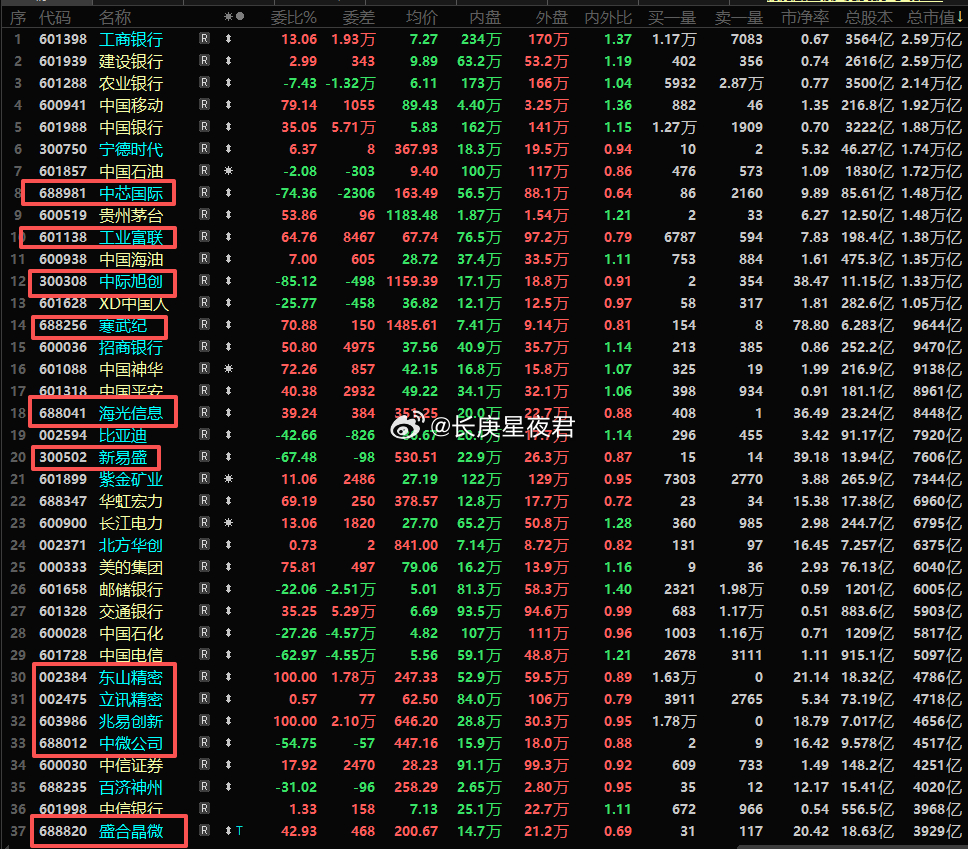Image resolution: width=968 pixels, height=849 pixels.
Task: Click the star marker in 中国石油 row
Action: [x=228, y=171]
